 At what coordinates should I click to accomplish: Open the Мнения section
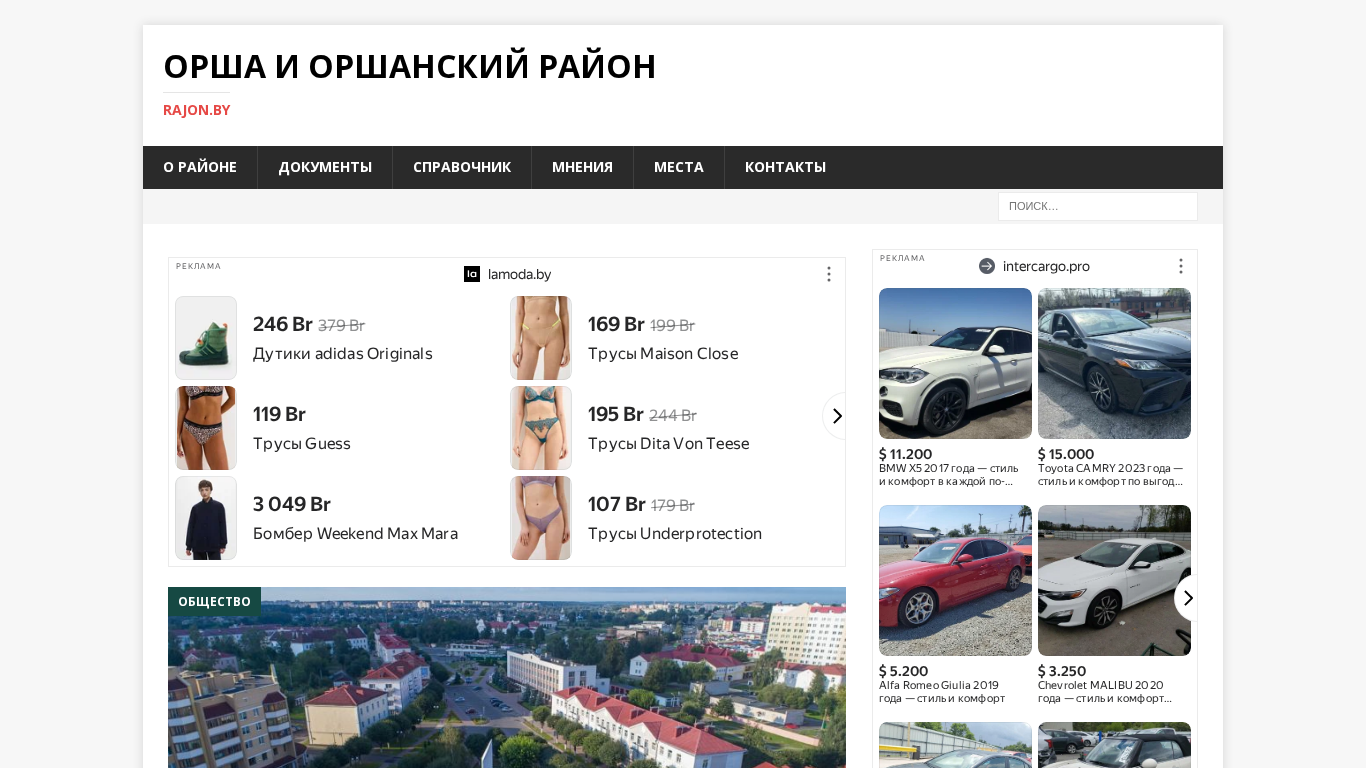click(x=582, y=167)
